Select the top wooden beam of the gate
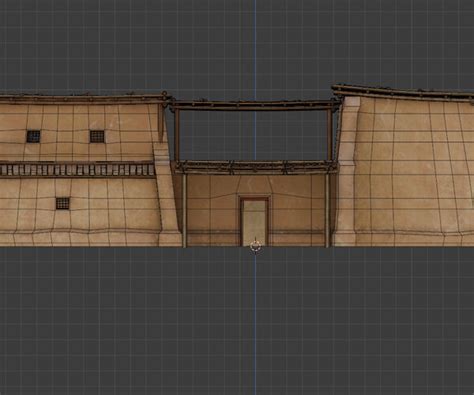 pos(254,105)
